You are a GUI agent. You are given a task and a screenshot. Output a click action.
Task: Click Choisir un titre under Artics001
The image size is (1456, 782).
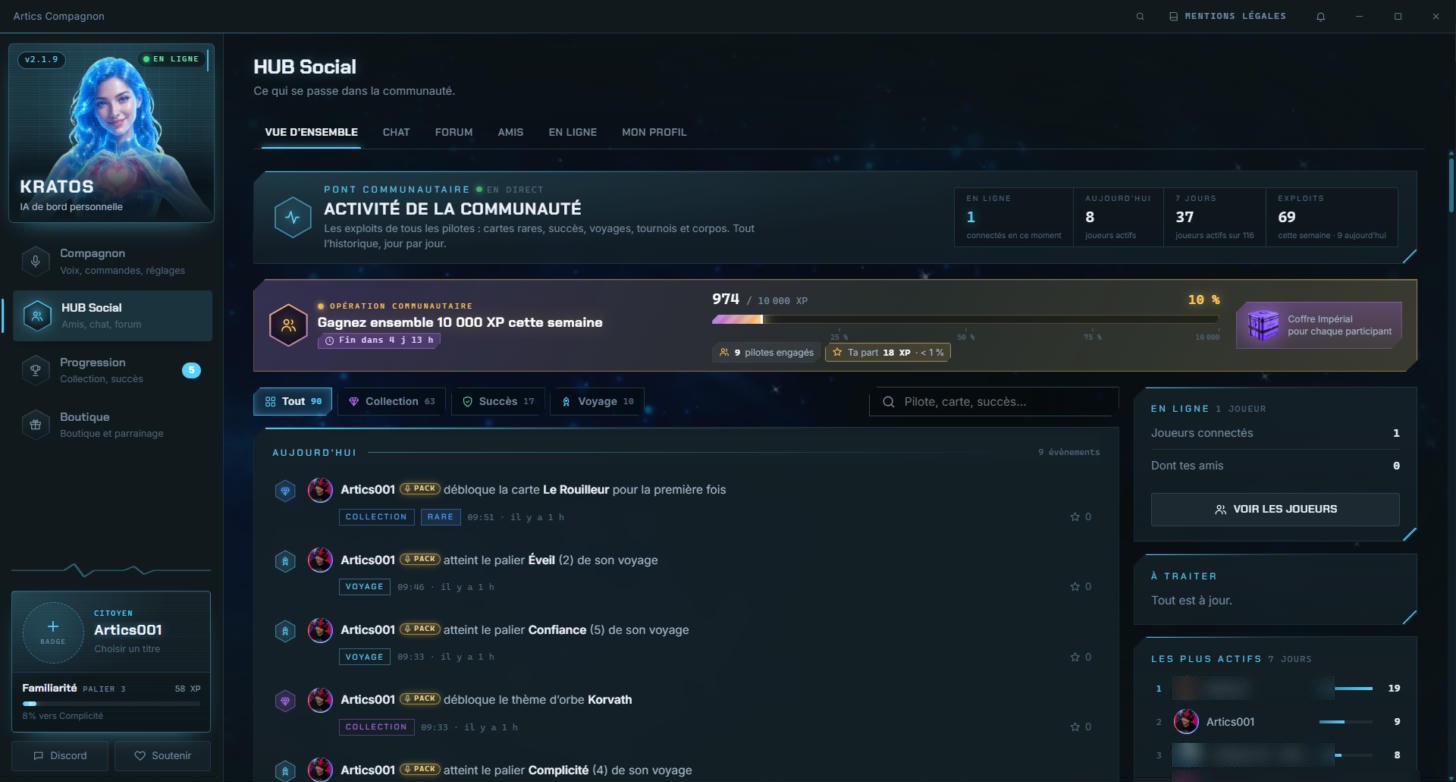(x=127, y=649)
